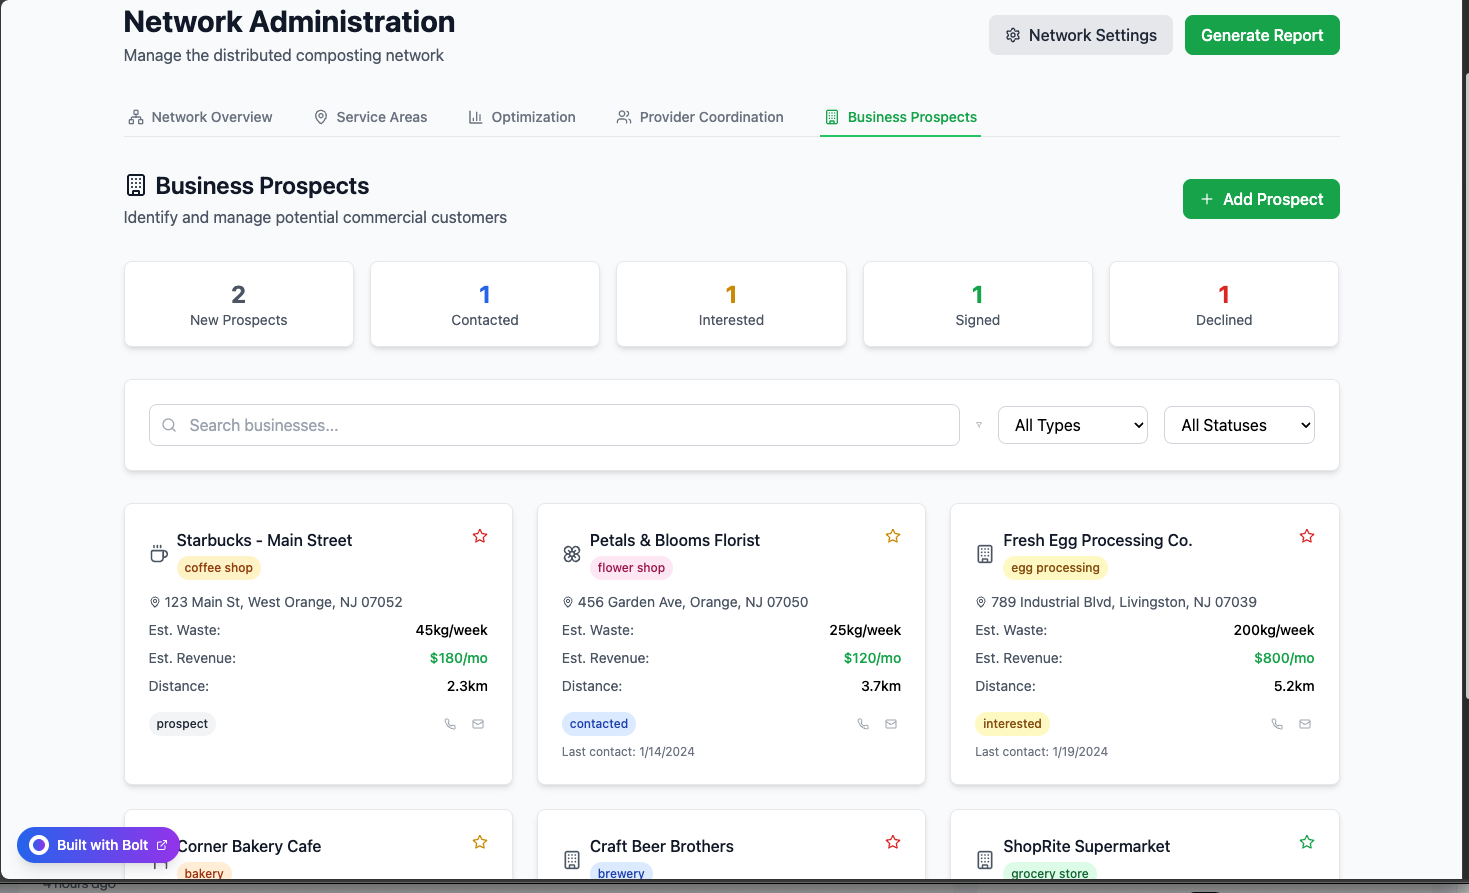Click map pin icon at 789 Industrial Blvd address

click(981, 602)
